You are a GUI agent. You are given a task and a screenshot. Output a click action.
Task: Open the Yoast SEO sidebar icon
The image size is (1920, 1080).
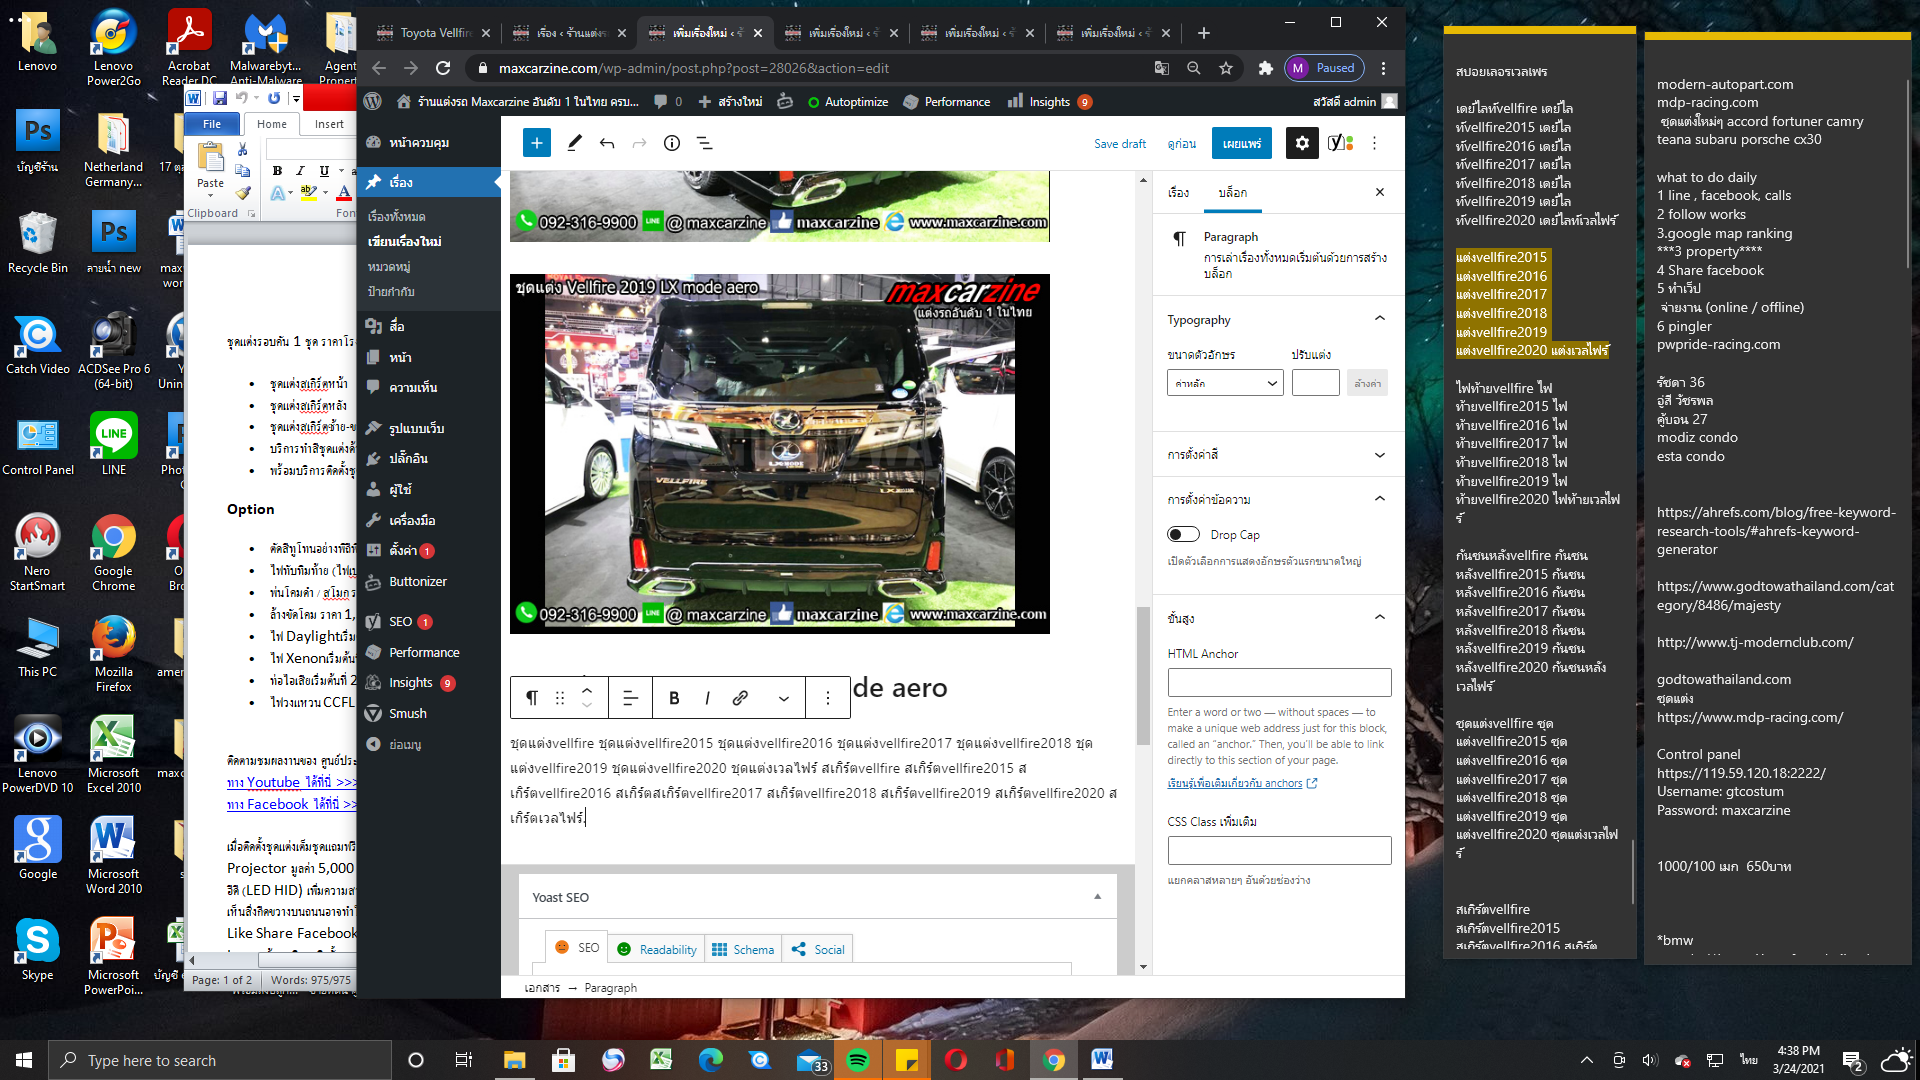pos(1341,143)
